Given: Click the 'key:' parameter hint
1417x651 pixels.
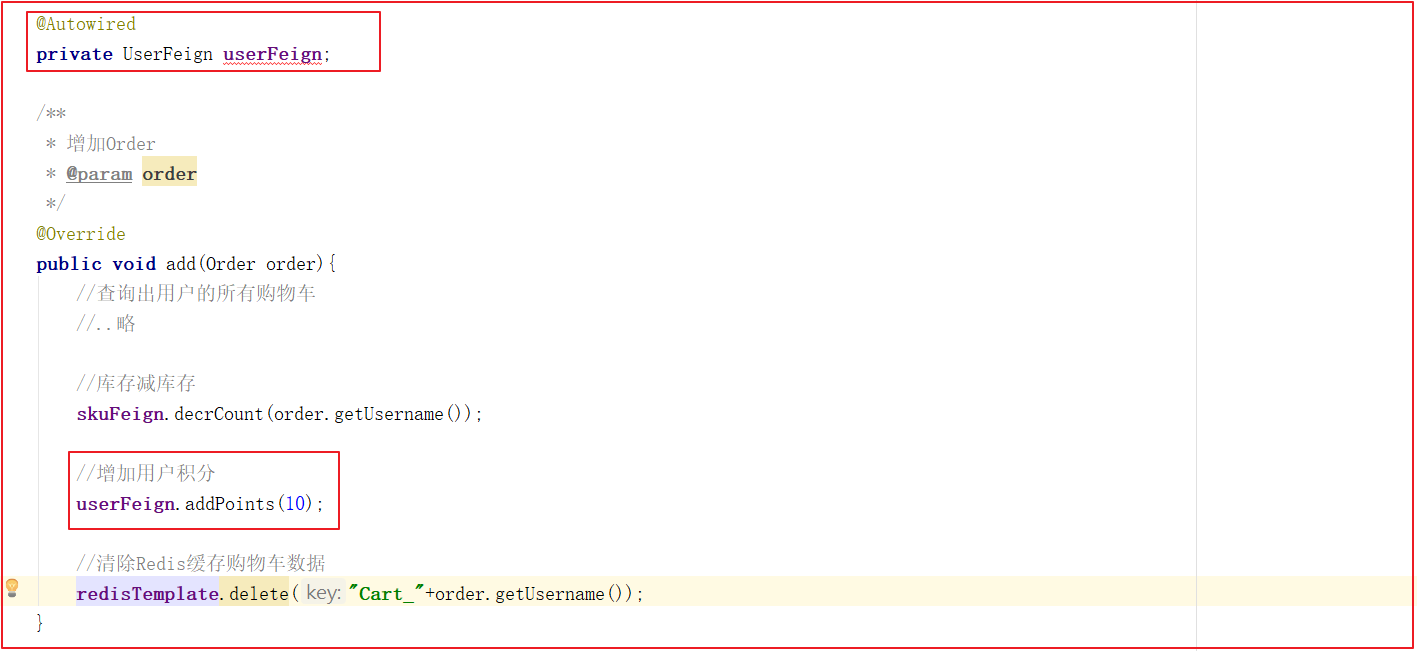Looking at the screenshot, I should click(x=322, y=594).
